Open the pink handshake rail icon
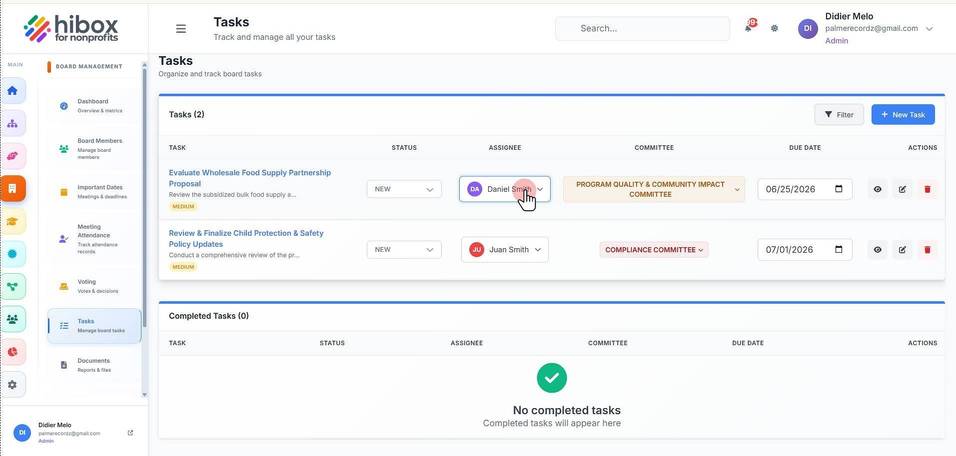The height and width of the screenshot is (456, 956). point(12,156)
